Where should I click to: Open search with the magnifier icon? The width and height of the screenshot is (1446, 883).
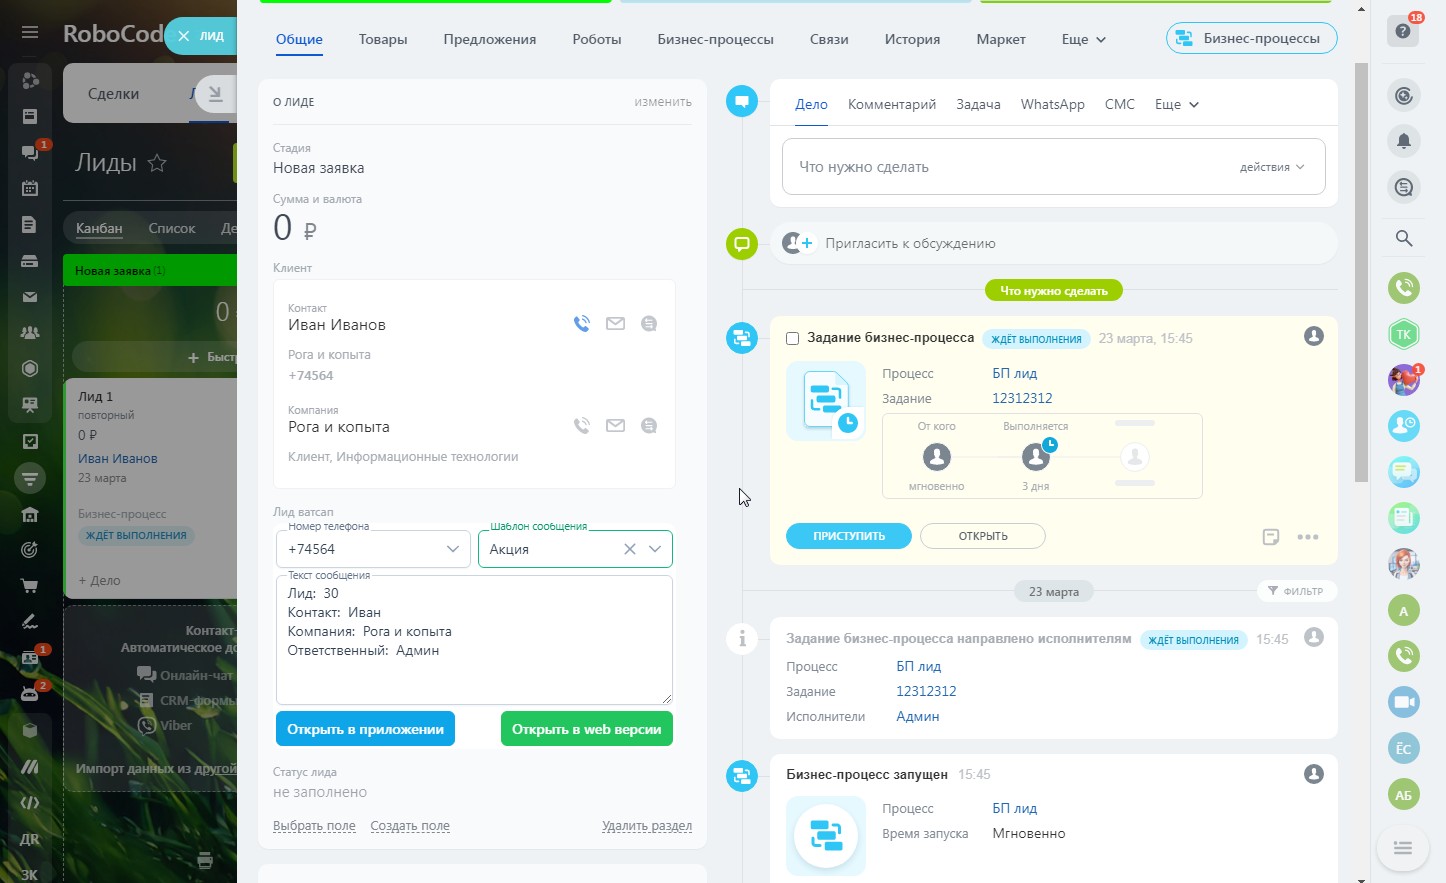pos(1404,238)
